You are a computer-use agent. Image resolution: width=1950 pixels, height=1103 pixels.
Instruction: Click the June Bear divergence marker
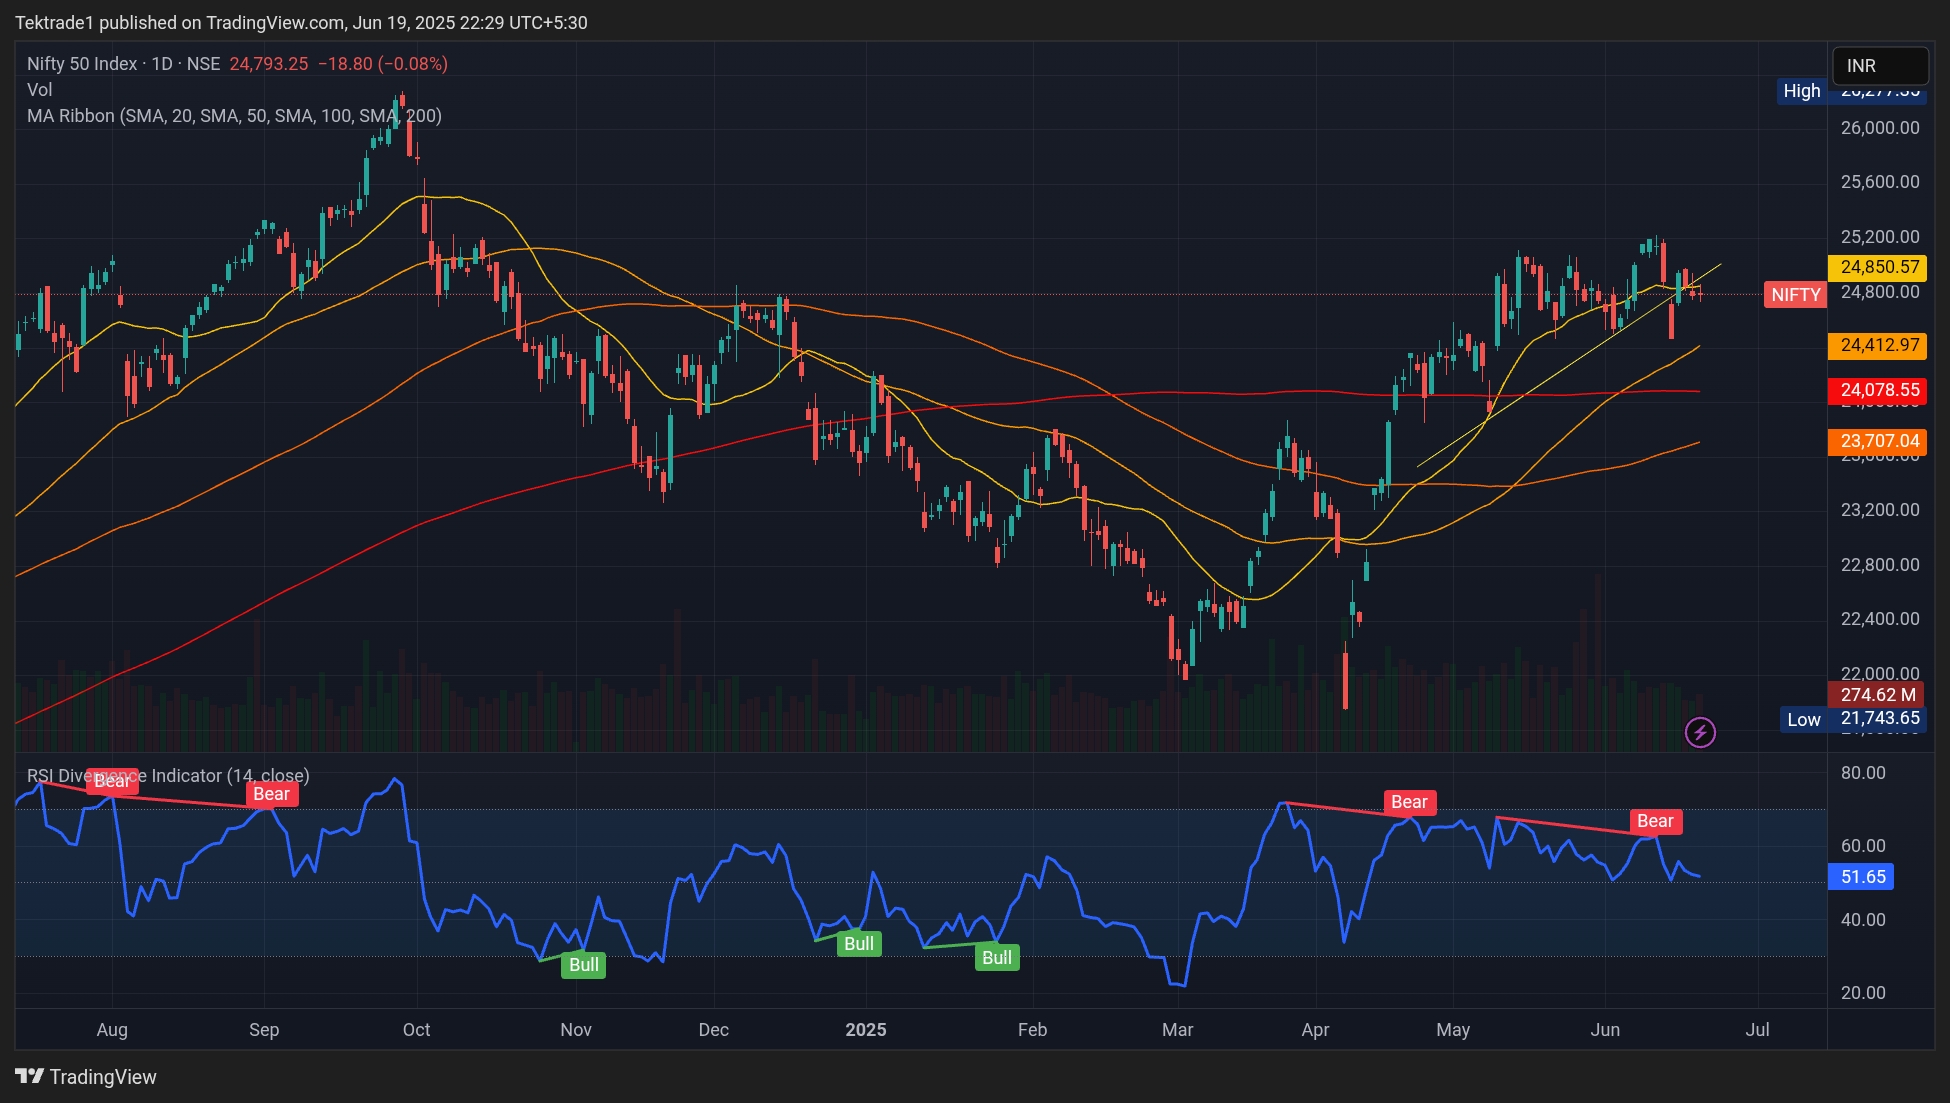click(1655, 821)
